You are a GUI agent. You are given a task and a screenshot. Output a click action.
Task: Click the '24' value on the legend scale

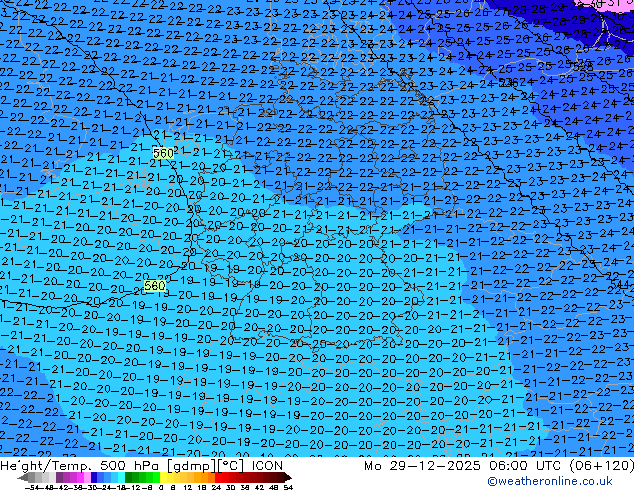click(x=216, y=487)
